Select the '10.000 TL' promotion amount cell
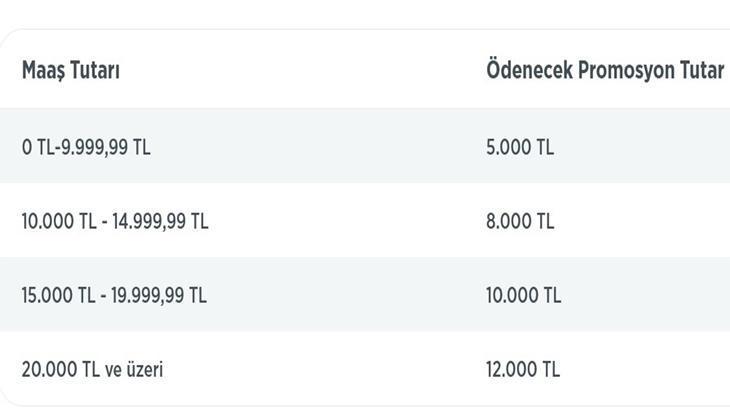The image size is (730, 420). click(524, 295)
